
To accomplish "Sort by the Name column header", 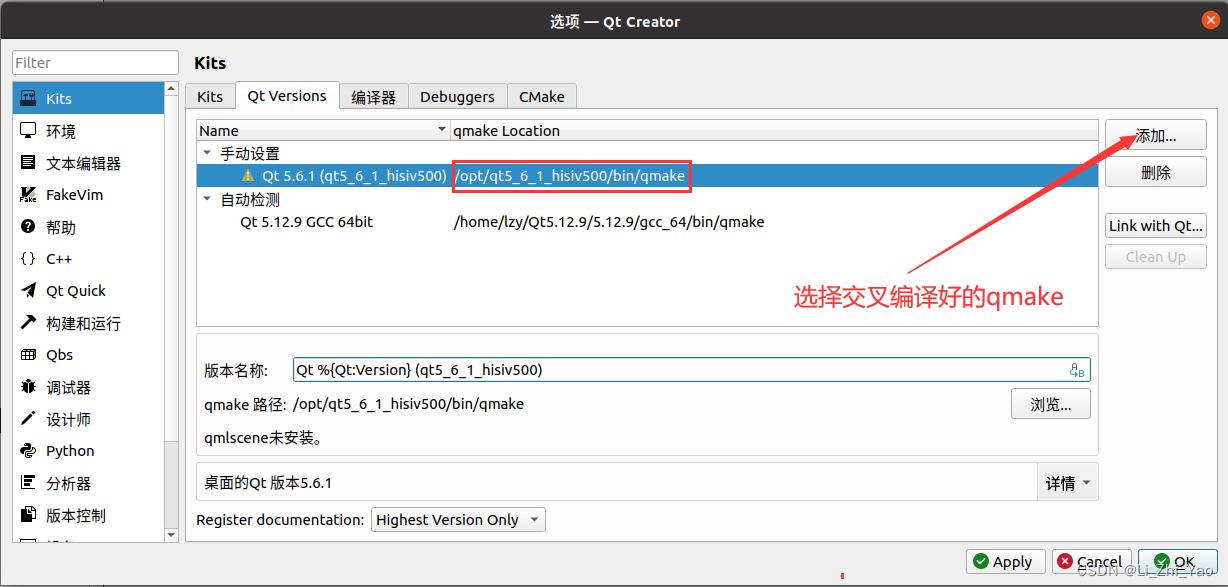I will coord(323,130).
